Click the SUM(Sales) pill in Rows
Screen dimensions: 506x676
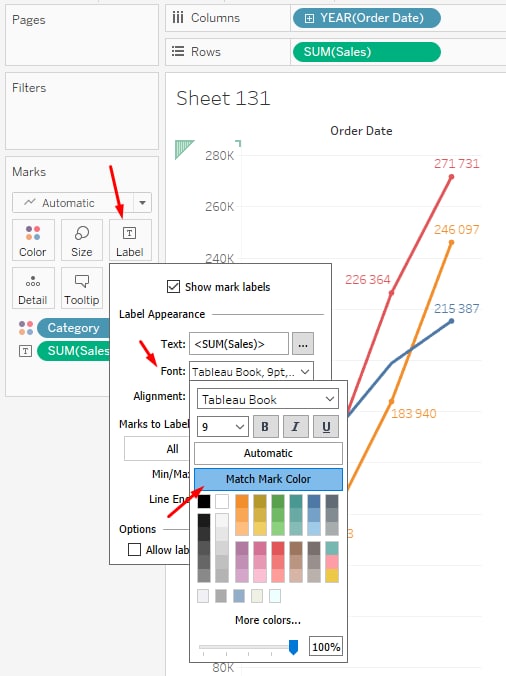(x=367, y=52)
